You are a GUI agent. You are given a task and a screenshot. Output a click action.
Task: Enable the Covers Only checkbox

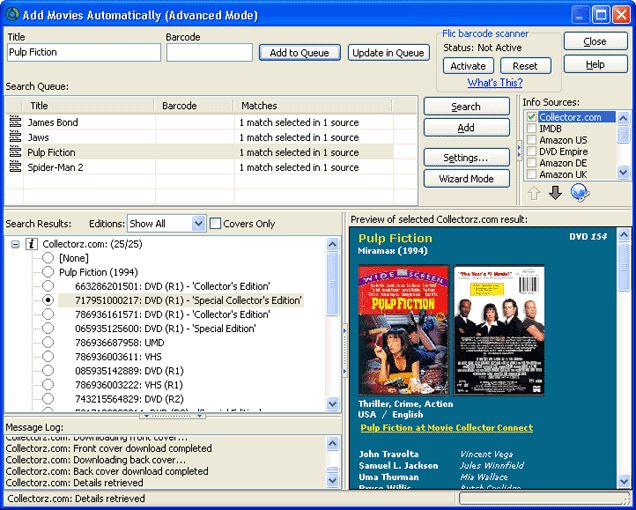coord(215,223)
